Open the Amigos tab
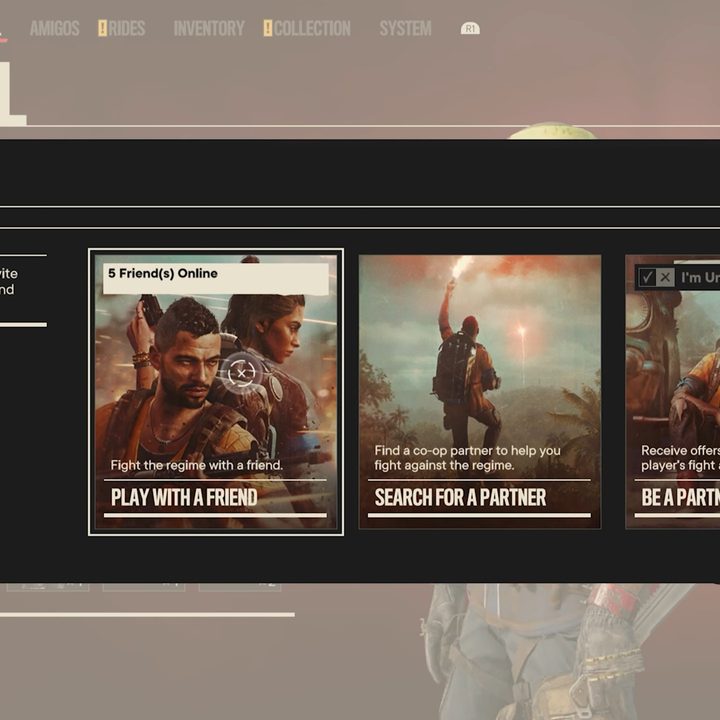The width and height of the screenshot is (720, 720). (x=55, y=28)
